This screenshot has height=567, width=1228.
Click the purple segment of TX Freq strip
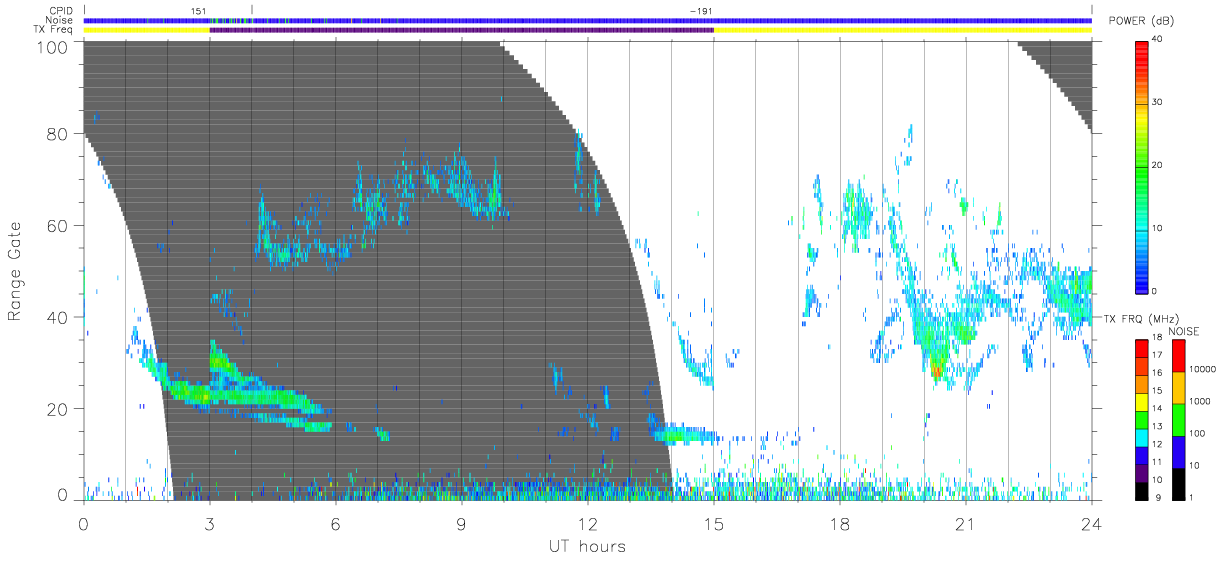coord(461,30)
